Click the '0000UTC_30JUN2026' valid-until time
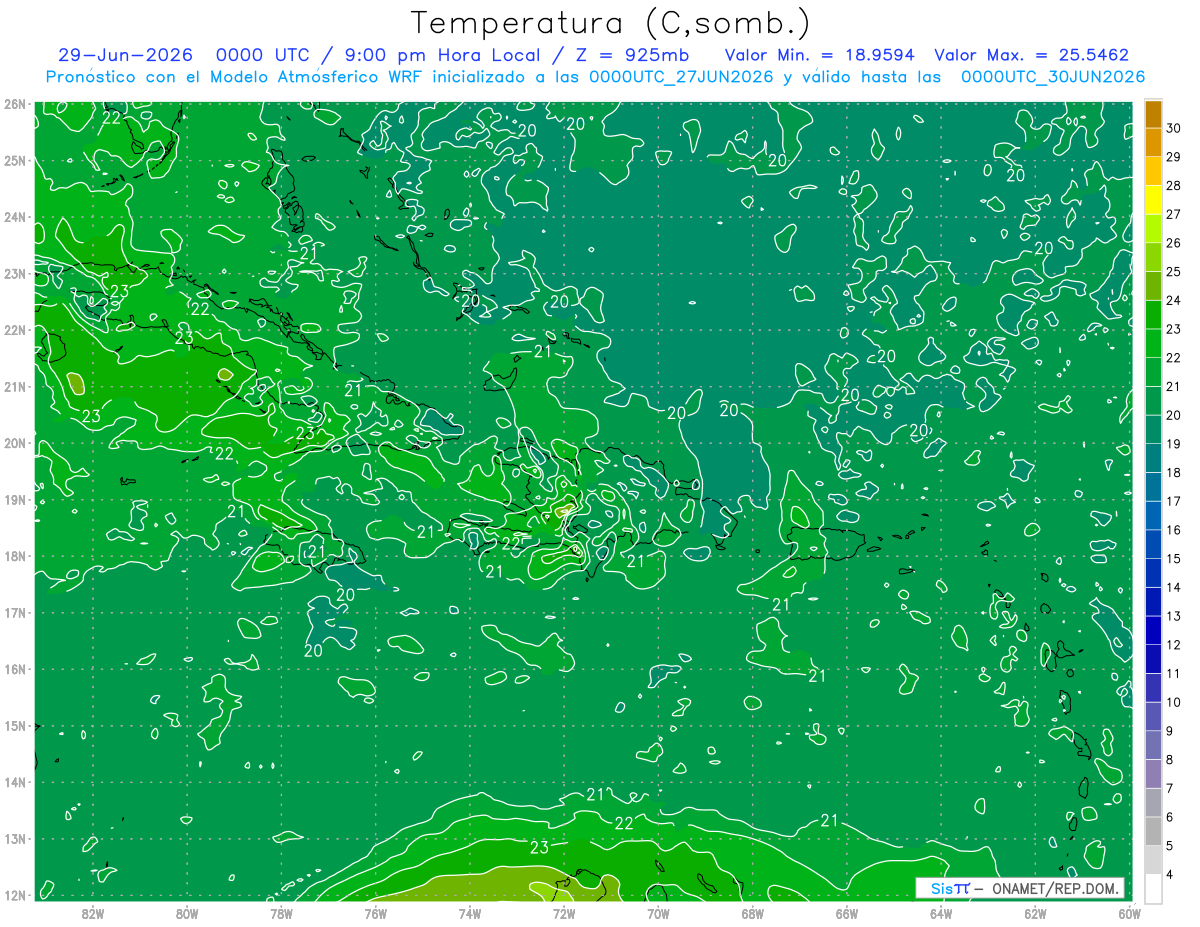The width and height of the screenshot is (1200, 927). [1053, 77]
